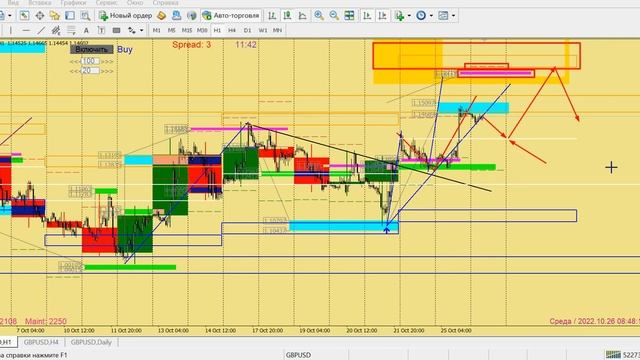Click the Новый ордер button
The width and height of the screenshot is (640, 360).
click(126, 16)
